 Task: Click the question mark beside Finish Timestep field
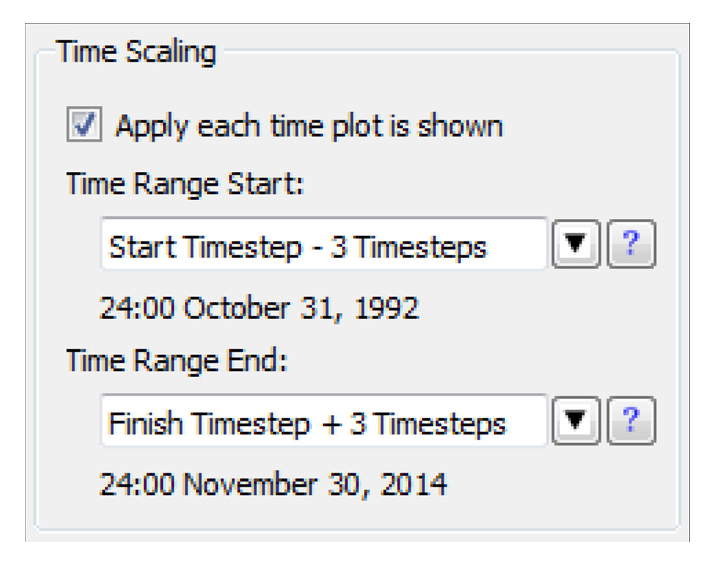(x=632, y=422)
